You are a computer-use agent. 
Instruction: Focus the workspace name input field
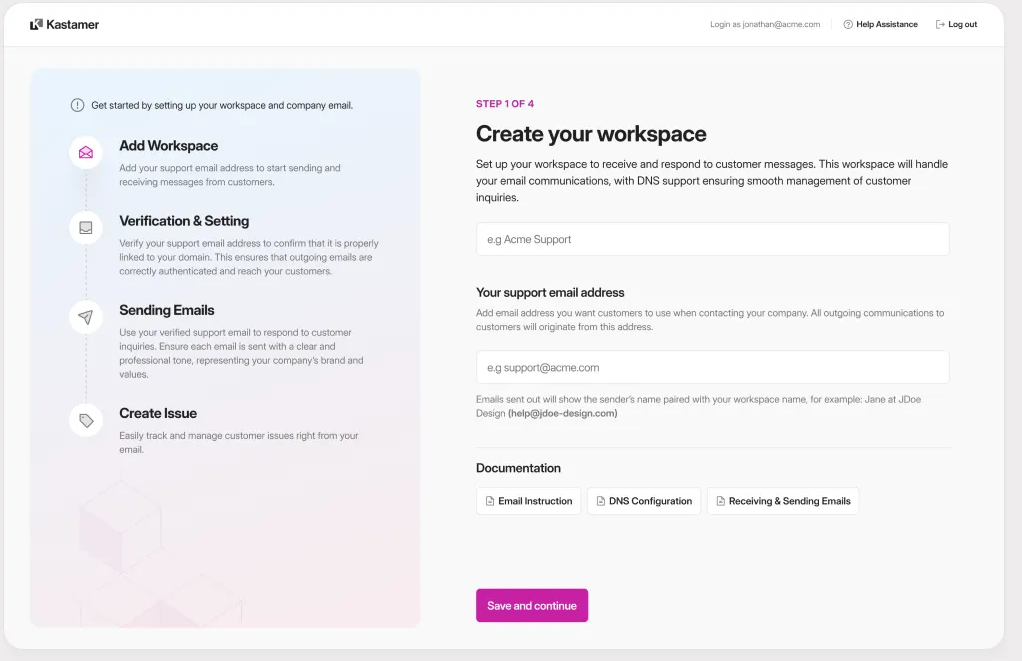click(x=712, y=239)
